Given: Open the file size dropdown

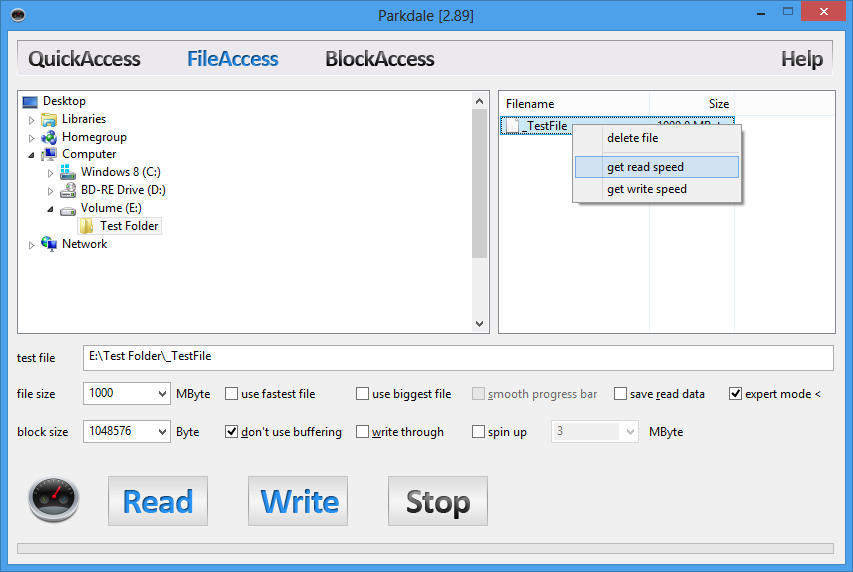Looking at the screenshot, I should coord(162,393).
